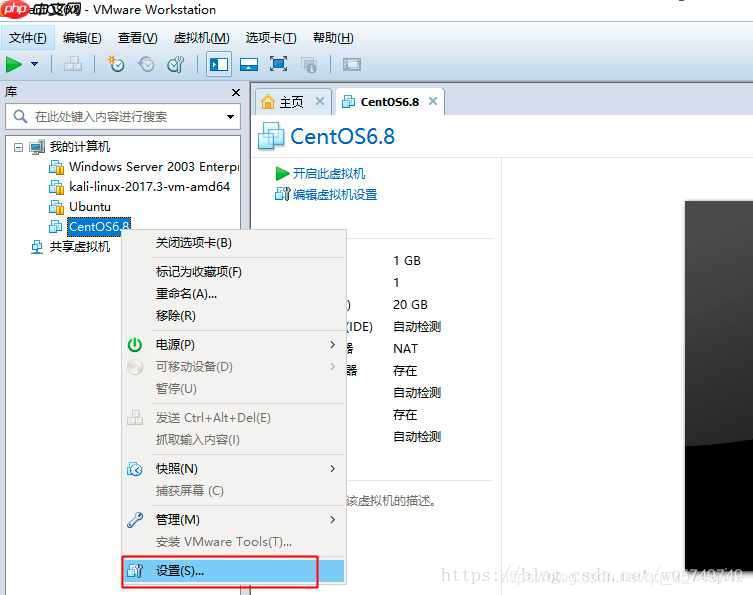
Task: Click the green power-on play toolbar button
Action: pos(14,64)
